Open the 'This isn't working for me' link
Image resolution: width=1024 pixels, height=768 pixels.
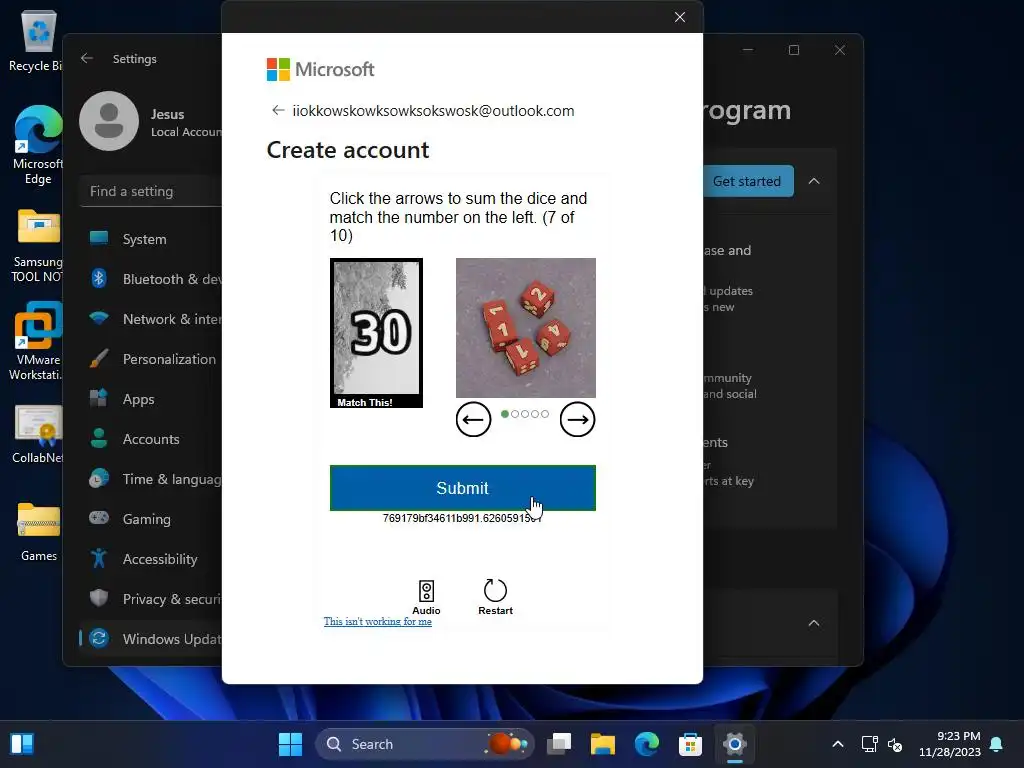pyautogui.click(x=377, y=622)
